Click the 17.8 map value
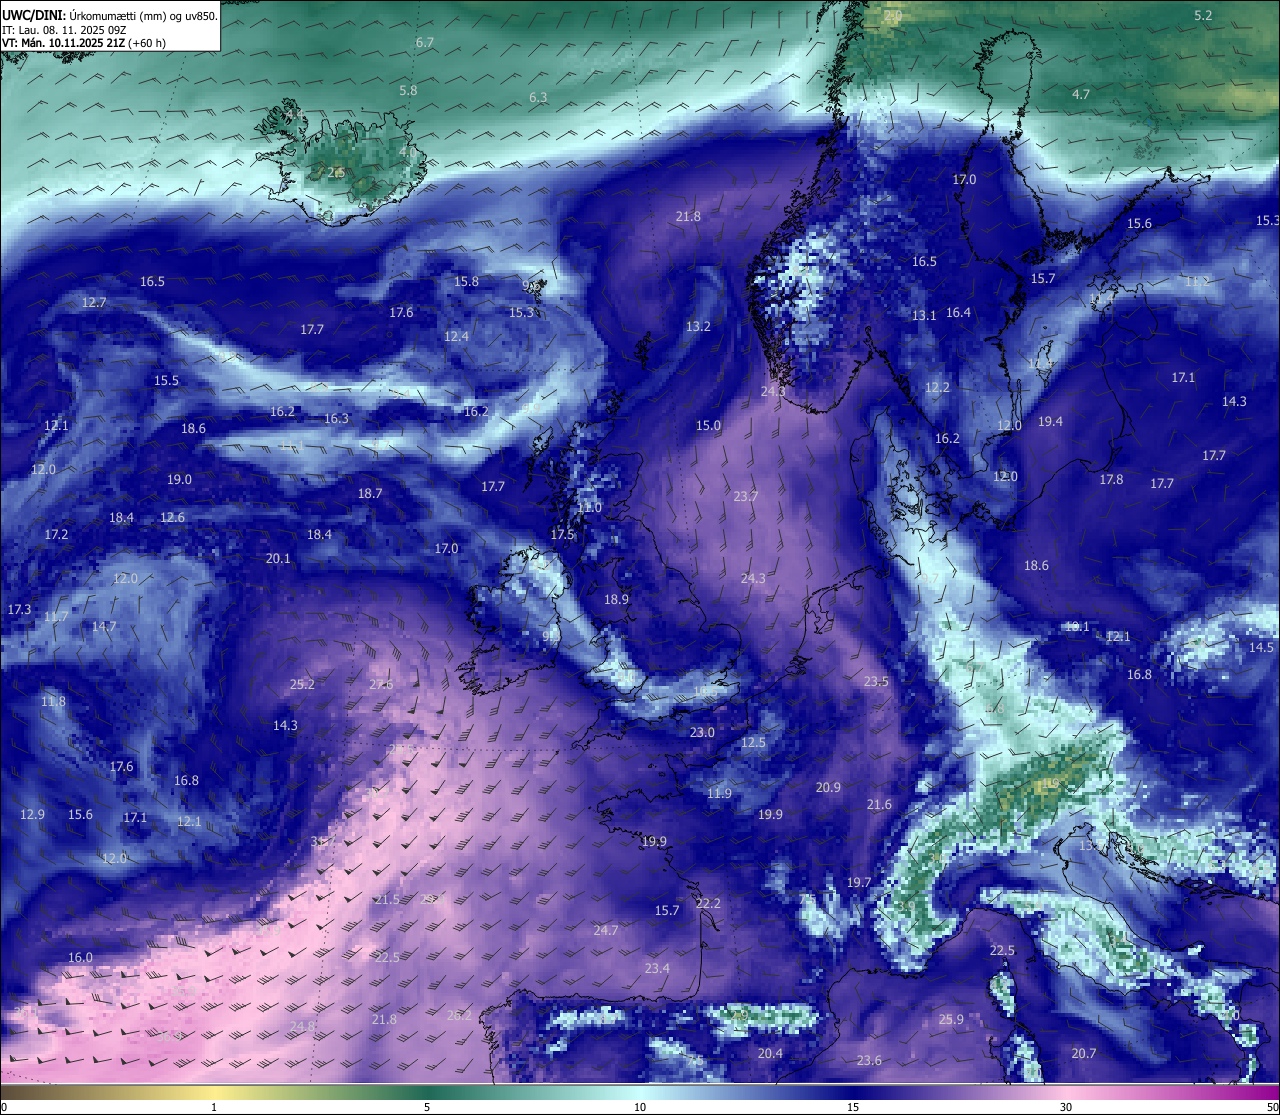 (x=1111, y=480)
